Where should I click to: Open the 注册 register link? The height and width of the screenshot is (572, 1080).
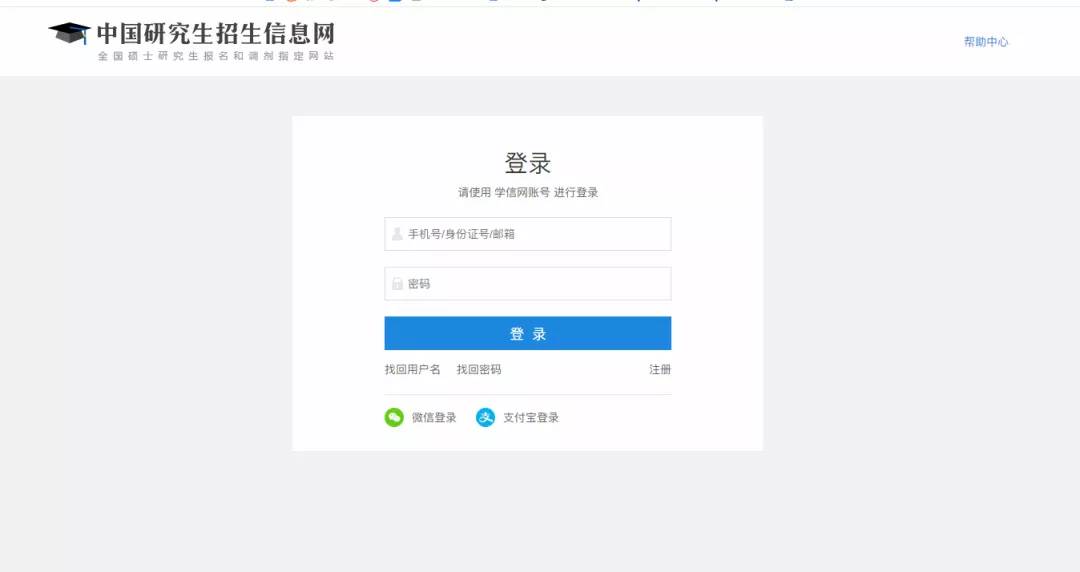click(660, 369)
